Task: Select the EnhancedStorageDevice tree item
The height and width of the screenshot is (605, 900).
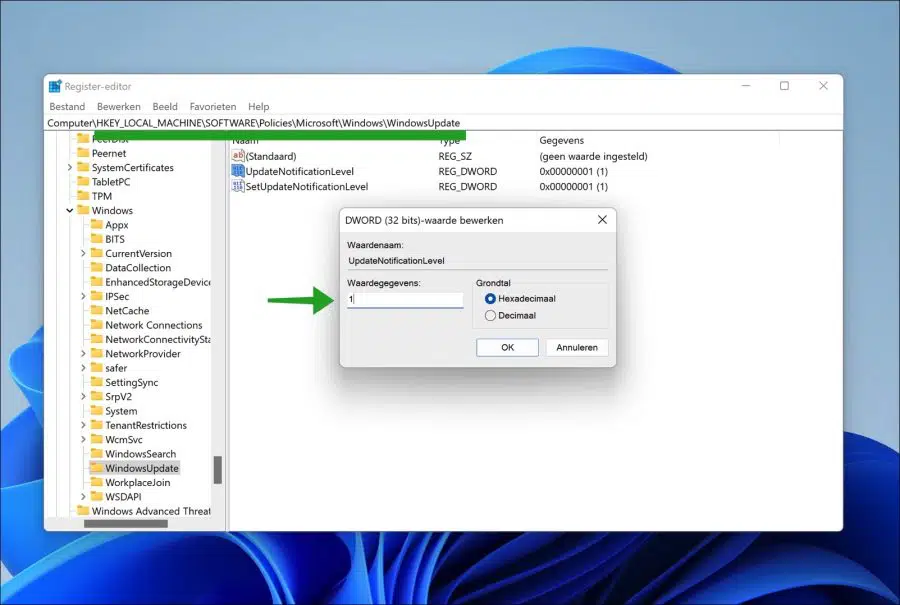Action: [x=157, y=282]
